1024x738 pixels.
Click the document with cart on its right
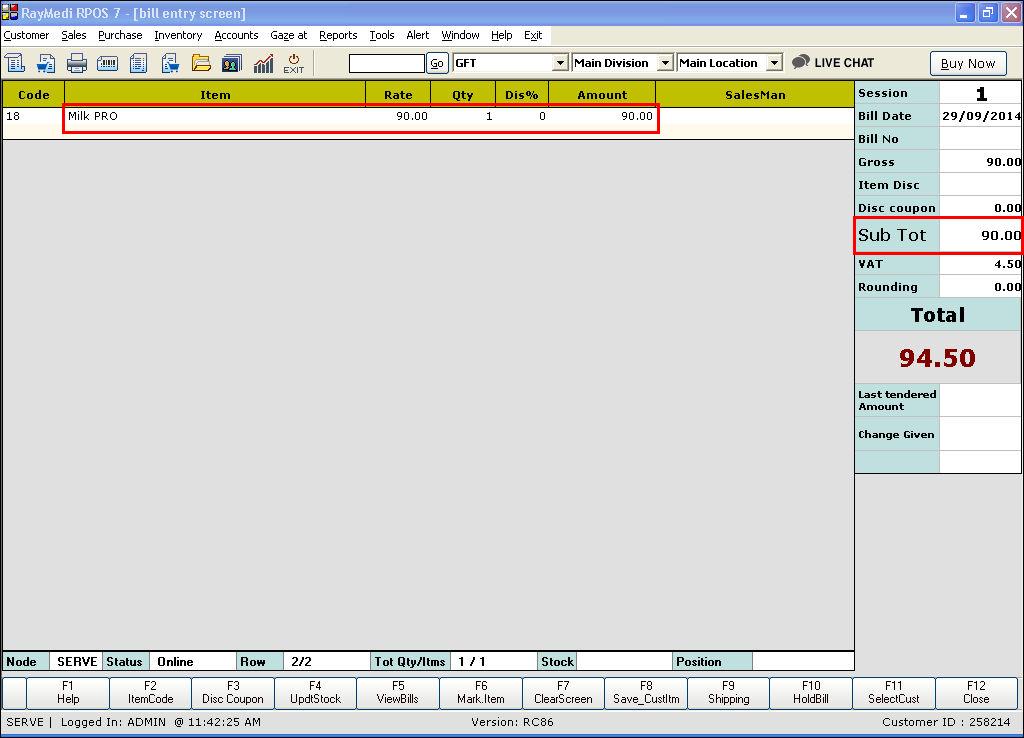170,63
